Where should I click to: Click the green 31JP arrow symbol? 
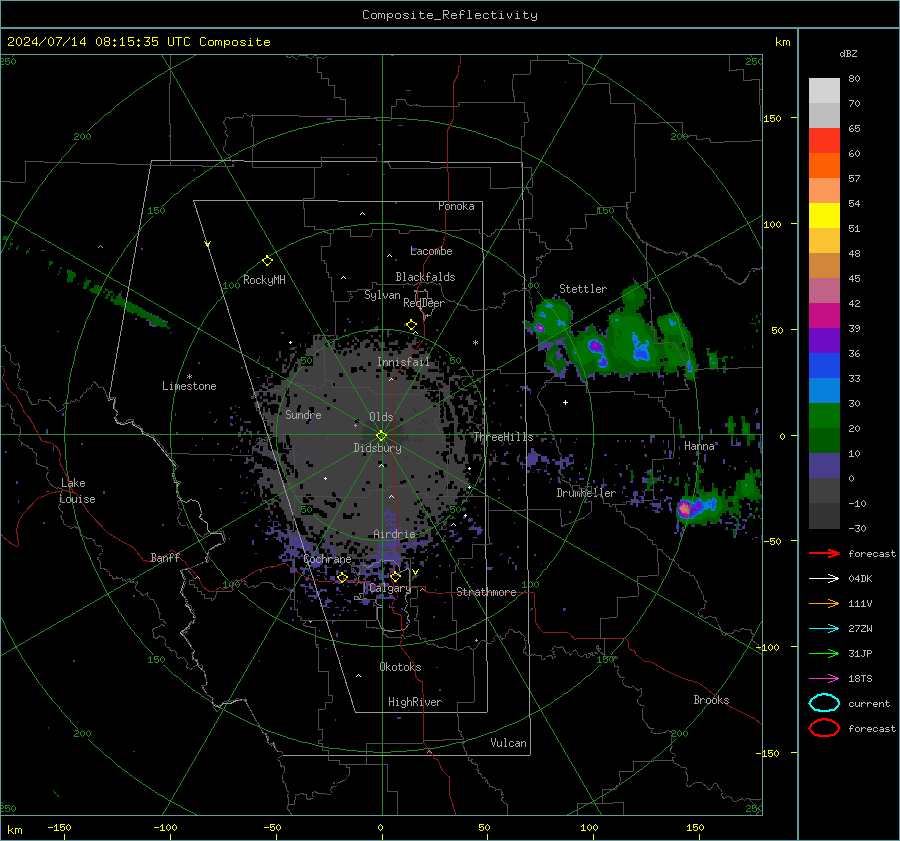tap(824, 653)
